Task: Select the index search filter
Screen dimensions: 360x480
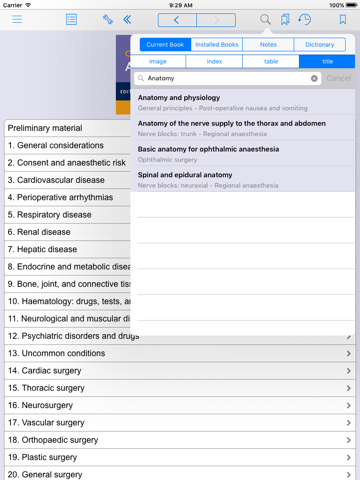Action: pos(214,61)
